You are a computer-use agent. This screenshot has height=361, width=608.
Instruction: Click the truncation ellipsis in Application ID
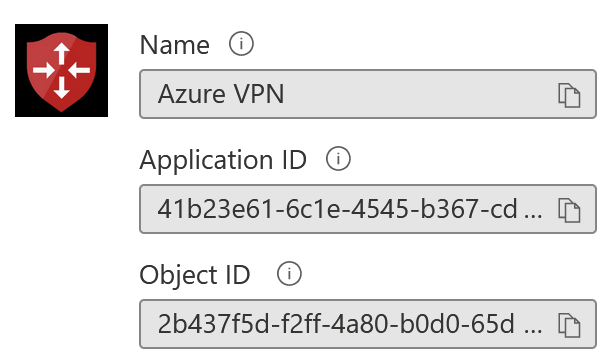pos(533,216)
